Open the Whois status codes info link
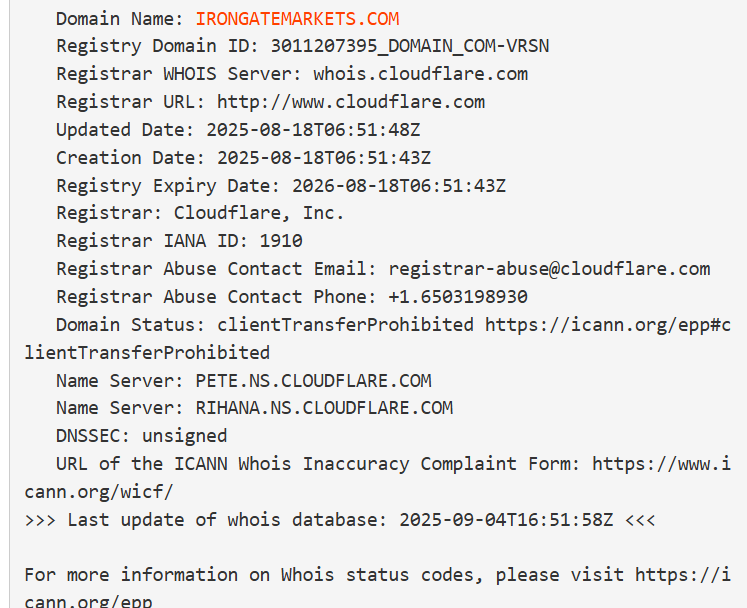 pyautogui.click(x=683, y=575)
